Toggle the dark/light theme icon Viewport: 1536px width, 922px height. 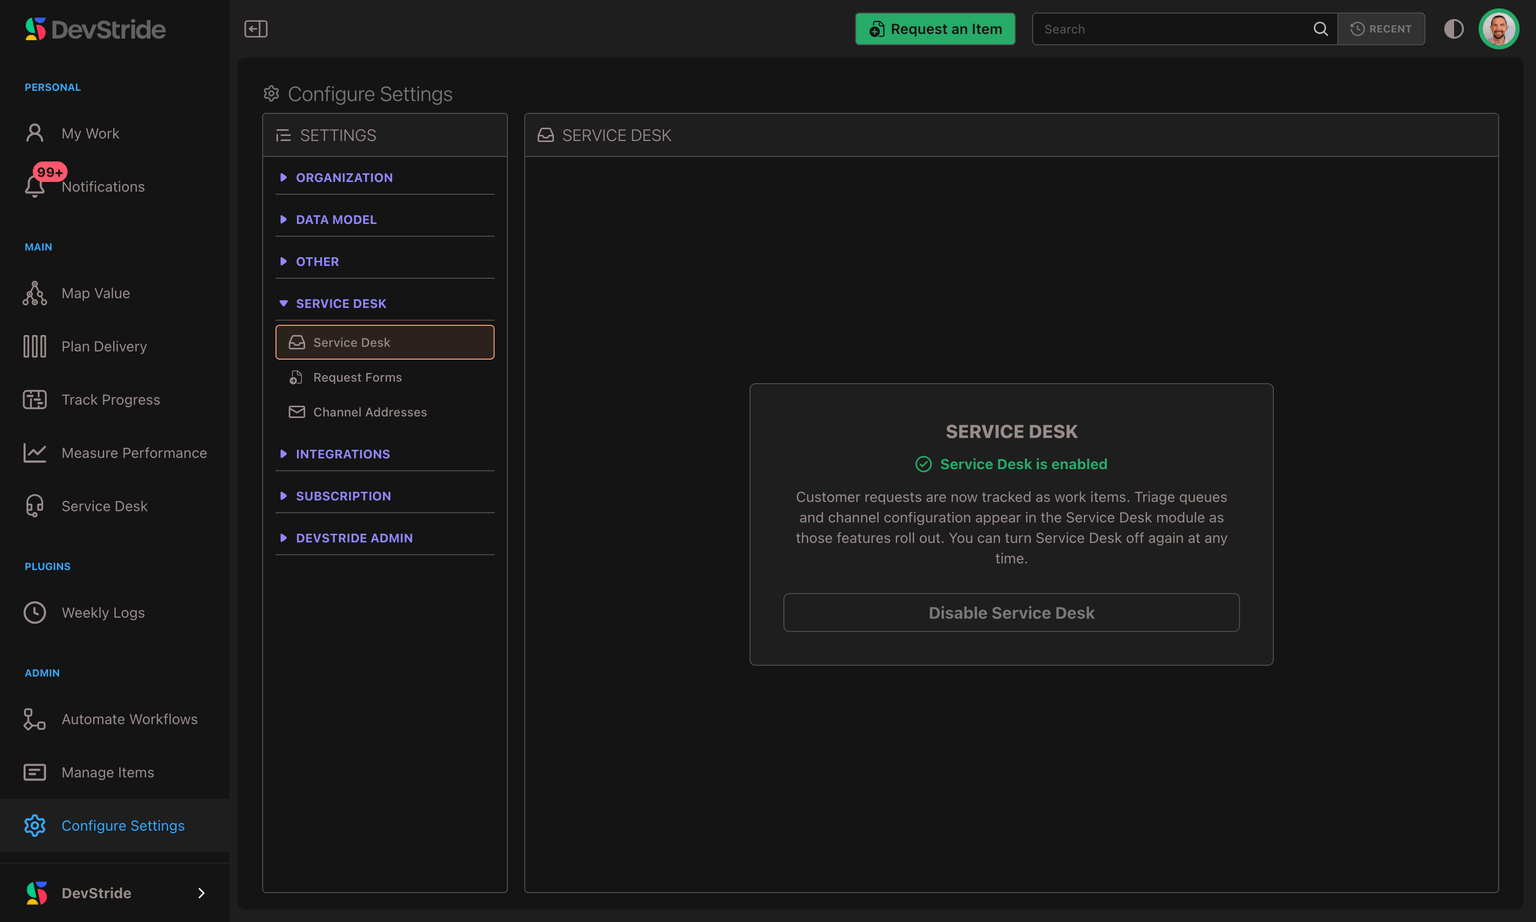(x=1453, y=29)
